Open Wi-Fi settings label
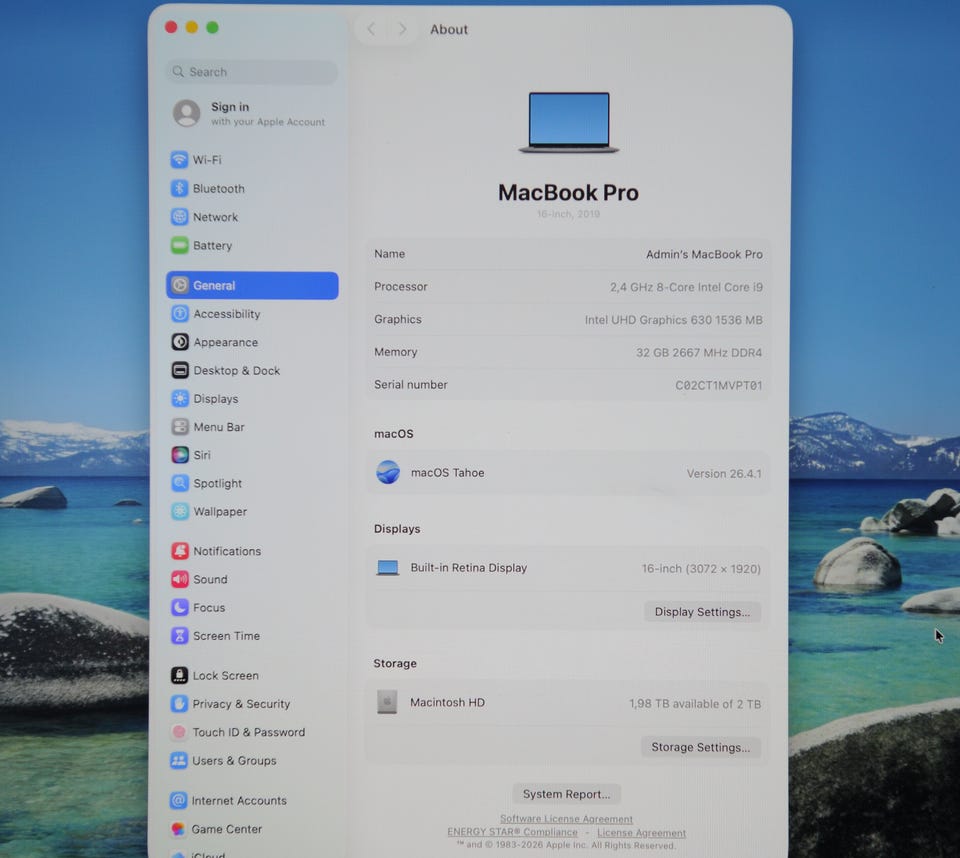960x858 pixels. [x=207, y=160]
